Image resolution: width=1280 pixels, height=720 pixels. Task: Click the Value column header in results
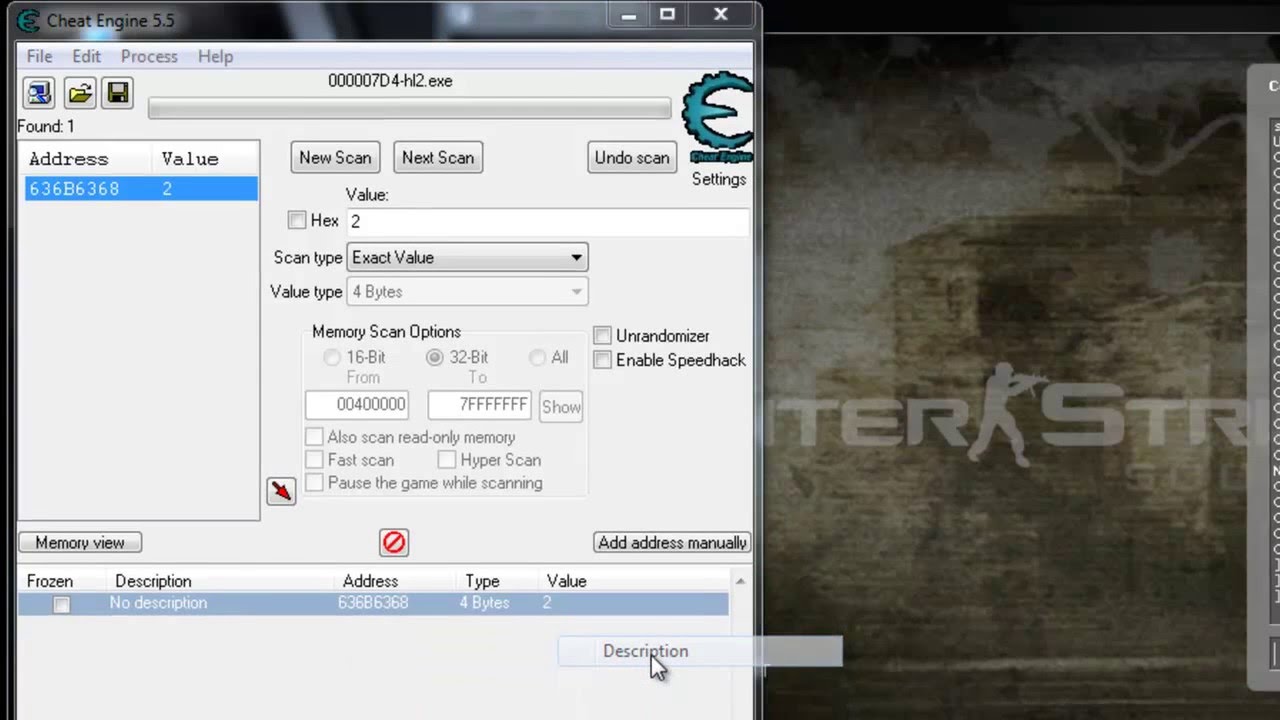[x=190, y=159]
